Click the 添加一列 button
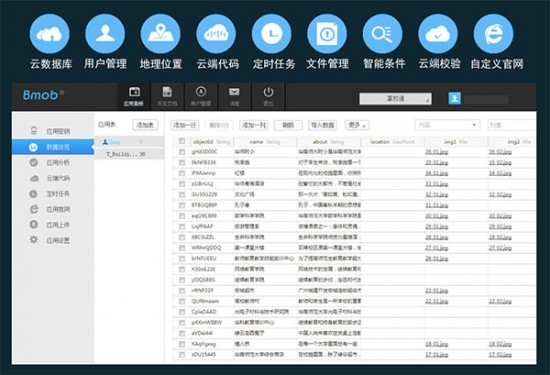Screen dimensions: 550x375 coord(254,125)
